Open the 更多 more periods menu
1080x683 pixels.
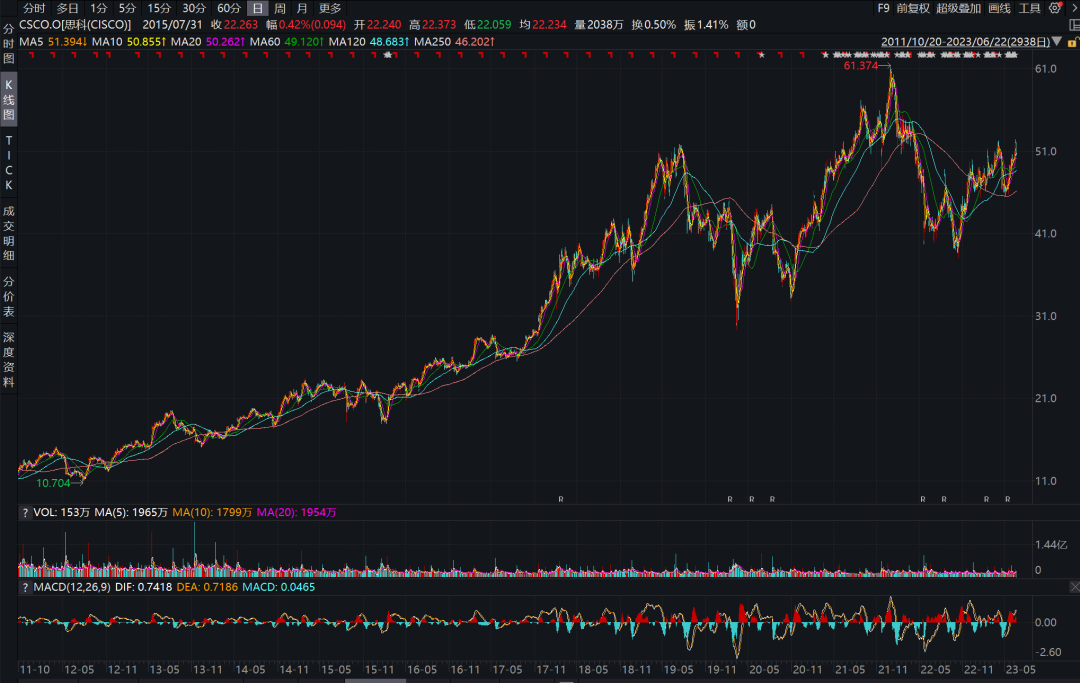coord(330,8)
